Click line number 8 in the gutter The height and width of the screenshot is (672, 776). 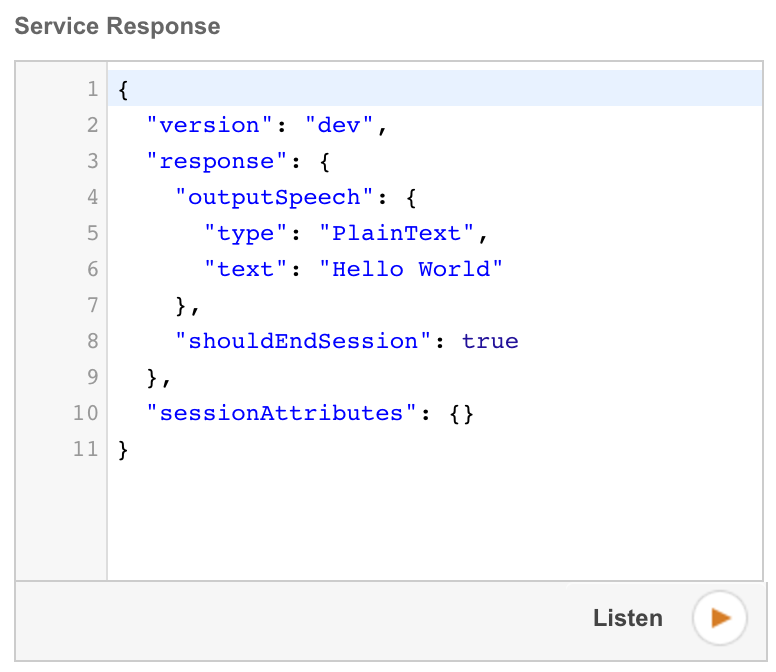pyautogui.click(x=92, y=341)
